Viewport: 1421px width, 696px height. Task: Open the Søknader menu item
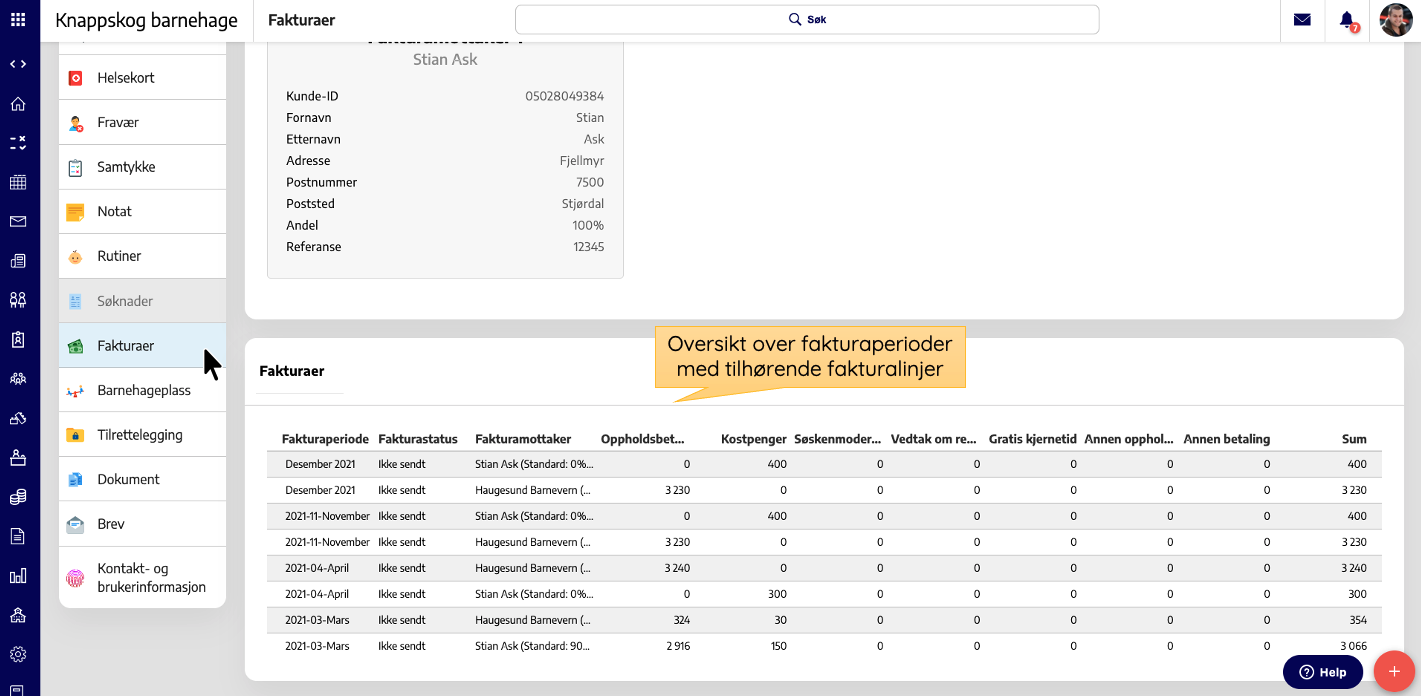point(142,301)
